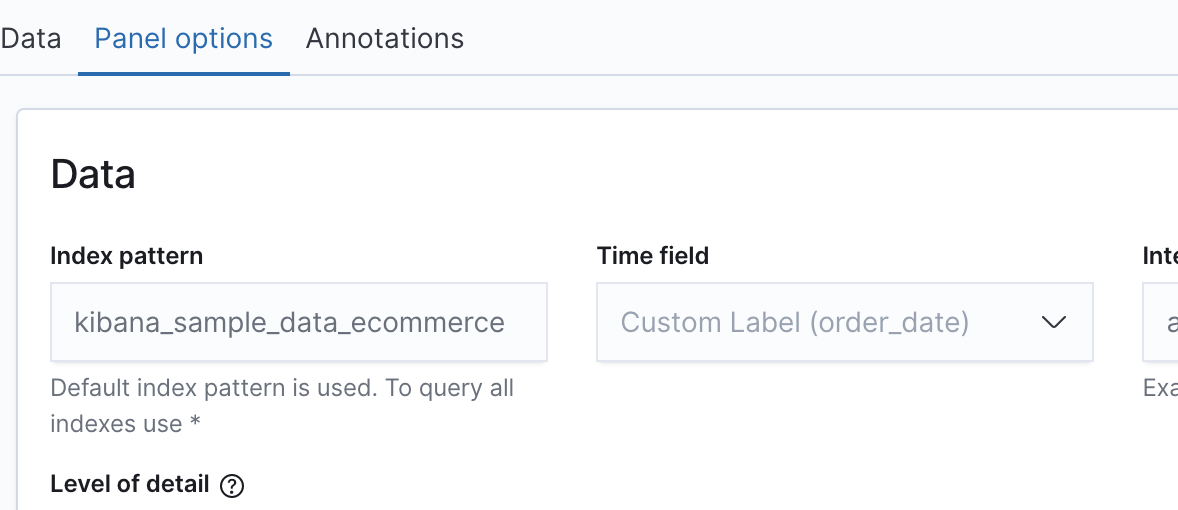The height and width of the screenshot is (510, 1178).
Task: Click the Level of detail help icon
Action: coord(232,486)
